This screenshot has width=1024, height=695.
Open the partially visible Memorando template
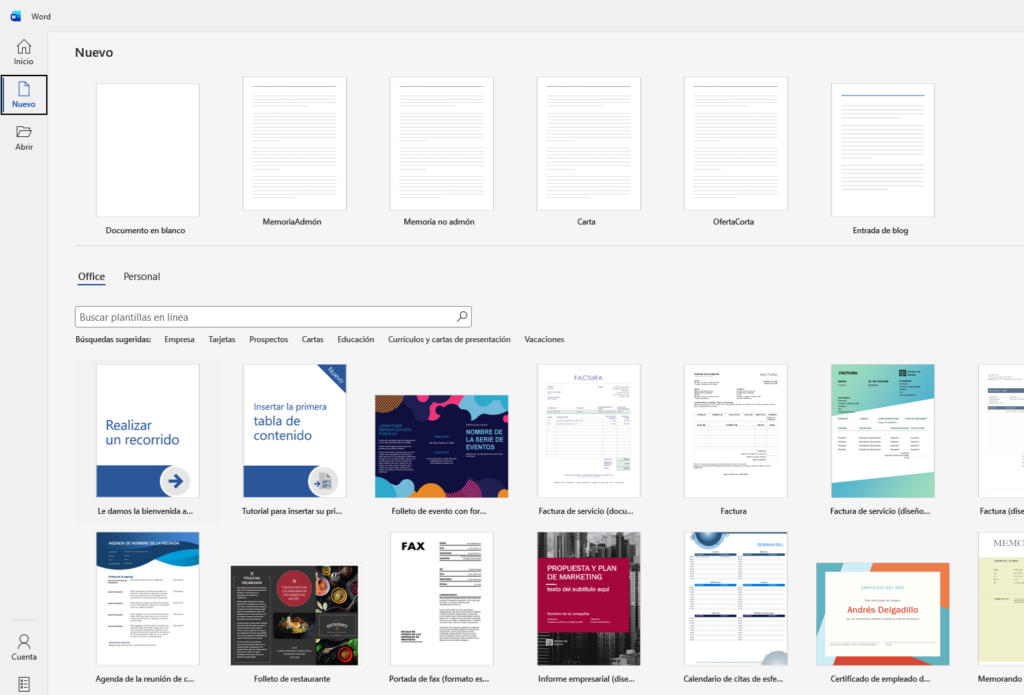[1000, 598]
